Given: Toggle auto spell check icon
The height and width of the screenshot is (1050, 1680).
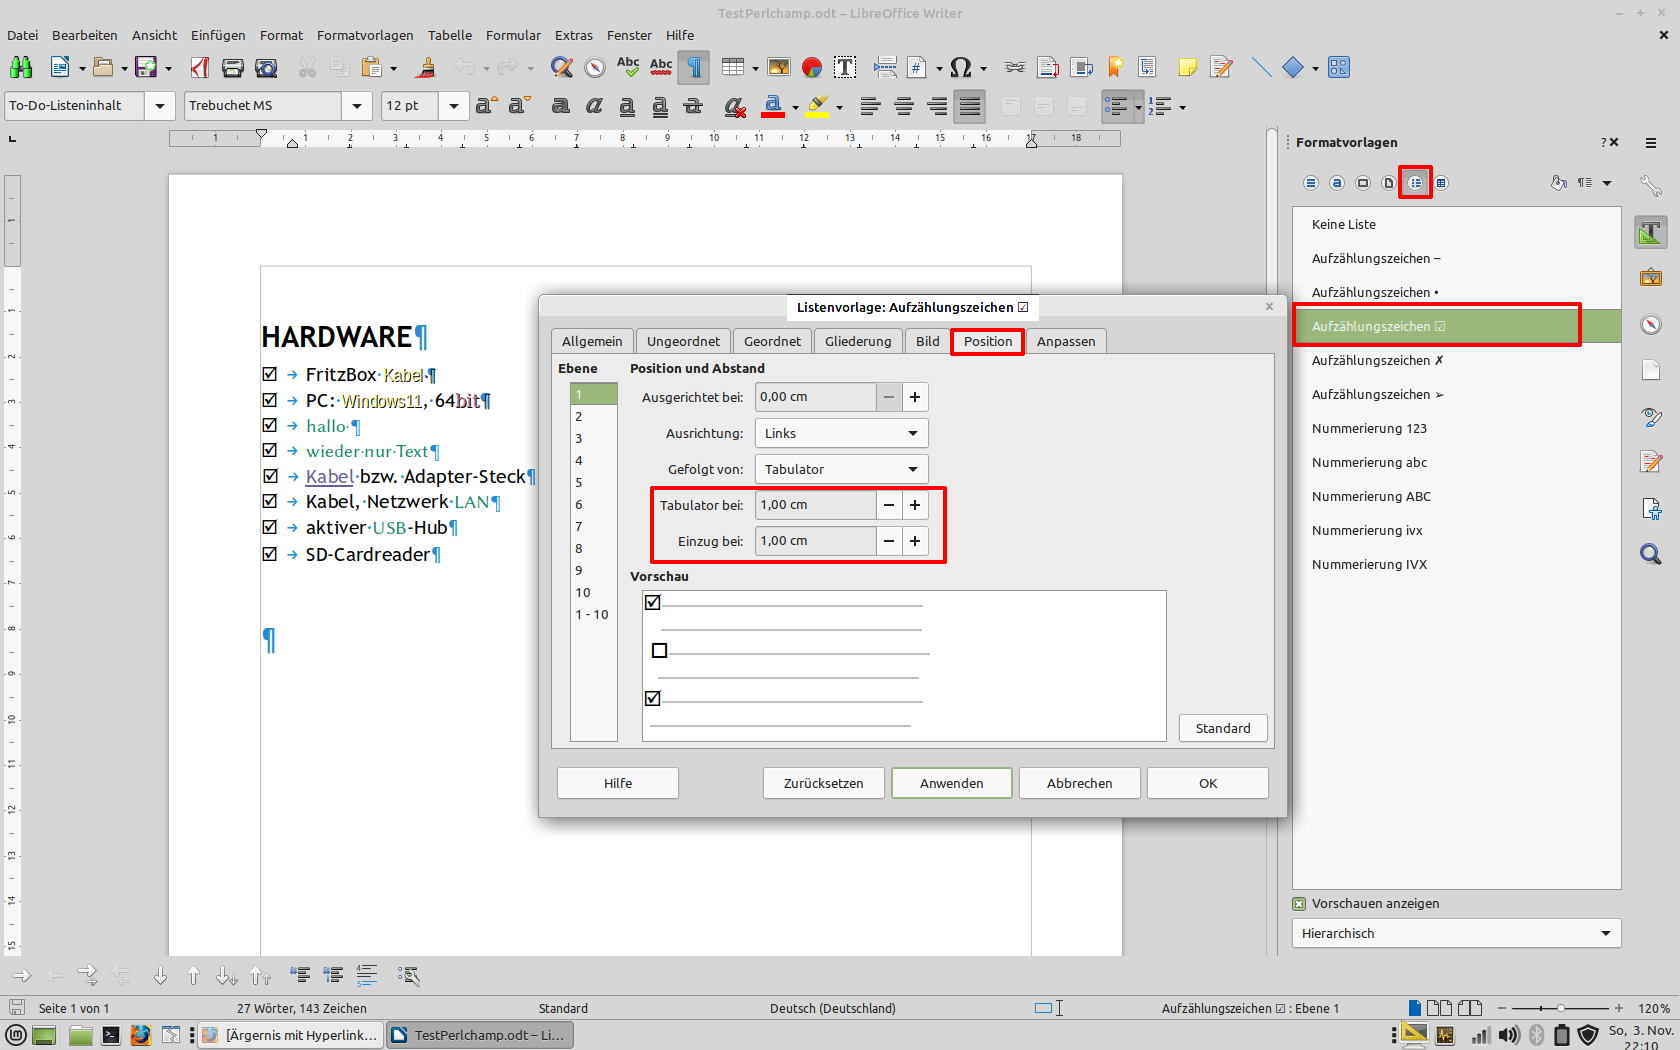Looking at the screenshot, I should pos(661,67).
